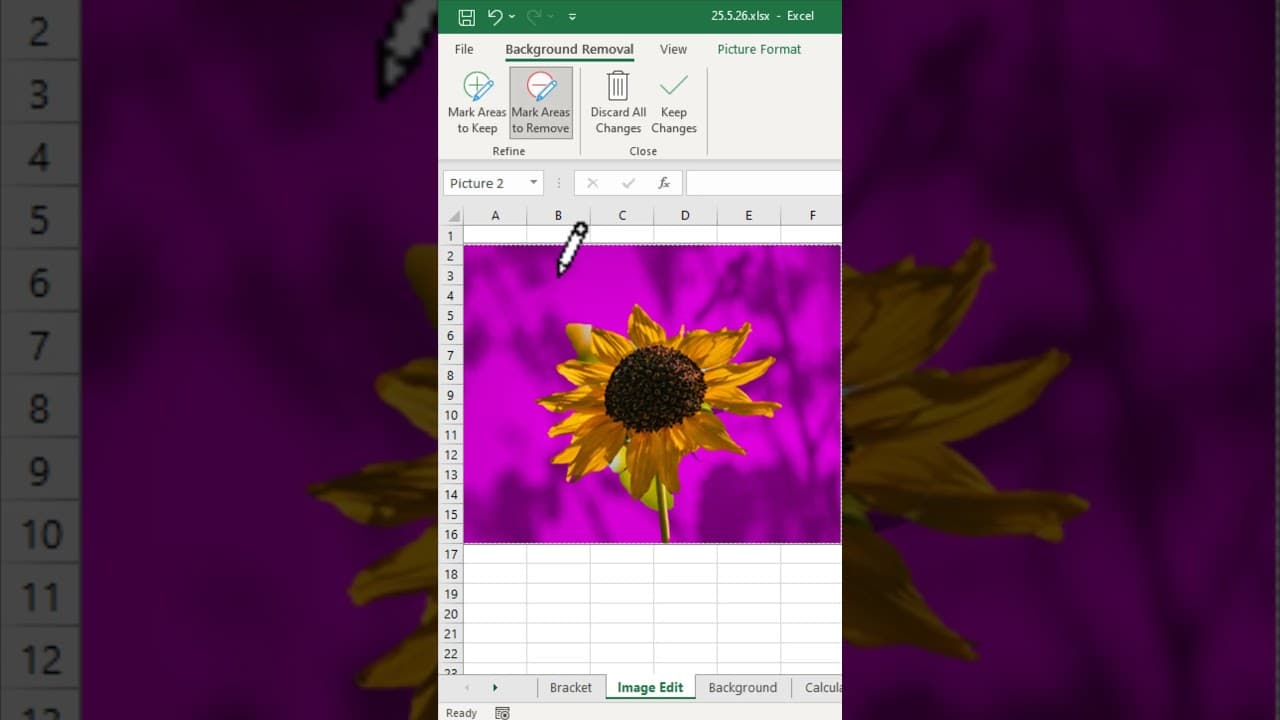
Task: Select row 1 header
Action: pyautogui.click(x=451, y=236)
